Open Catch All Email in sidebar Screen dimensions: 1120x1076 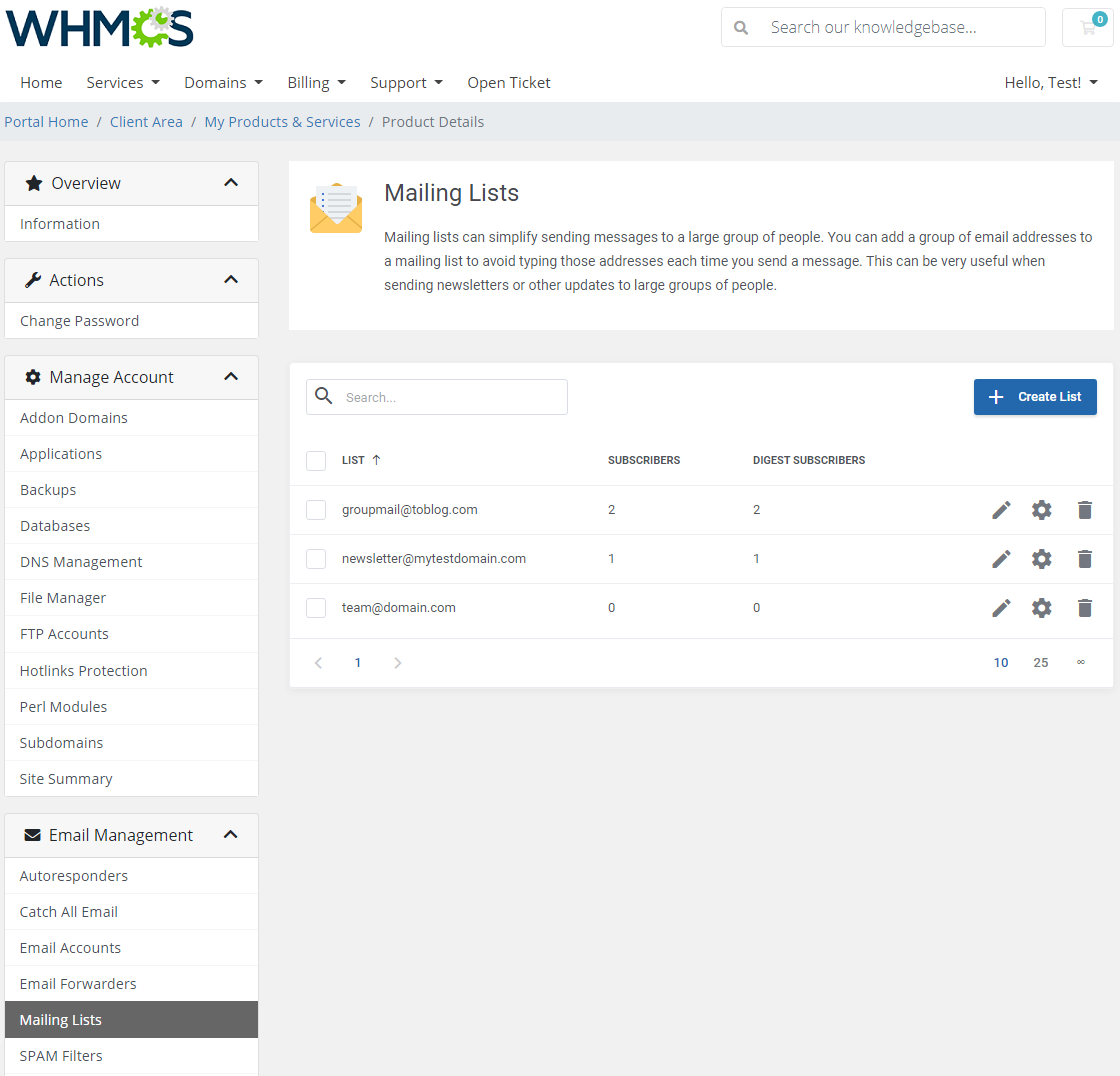tap(131, 912)
